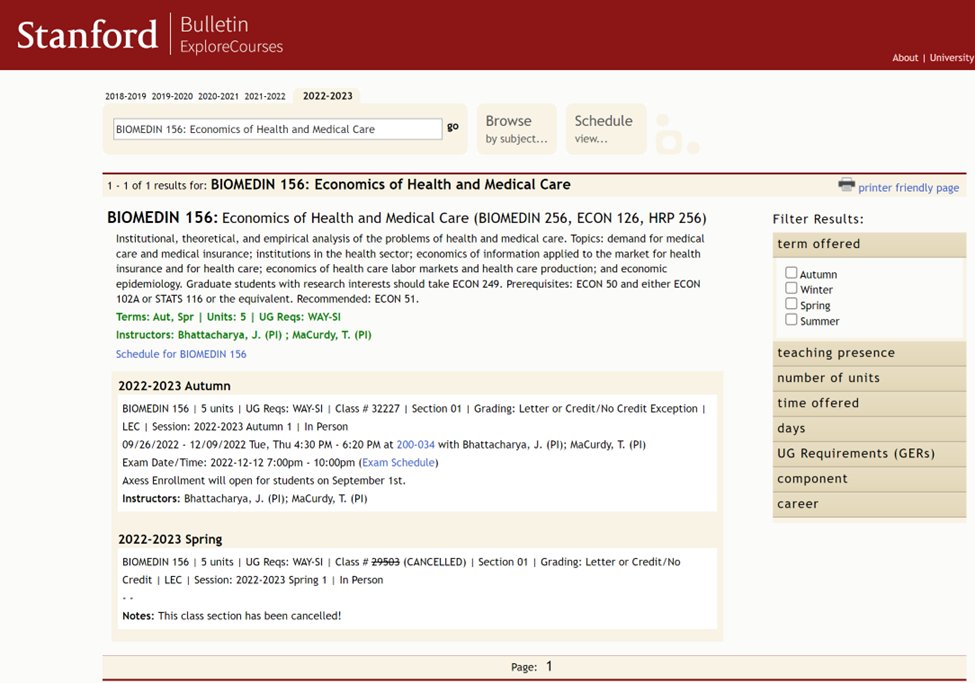Click the ExploreCourses header title

[231, 47]
